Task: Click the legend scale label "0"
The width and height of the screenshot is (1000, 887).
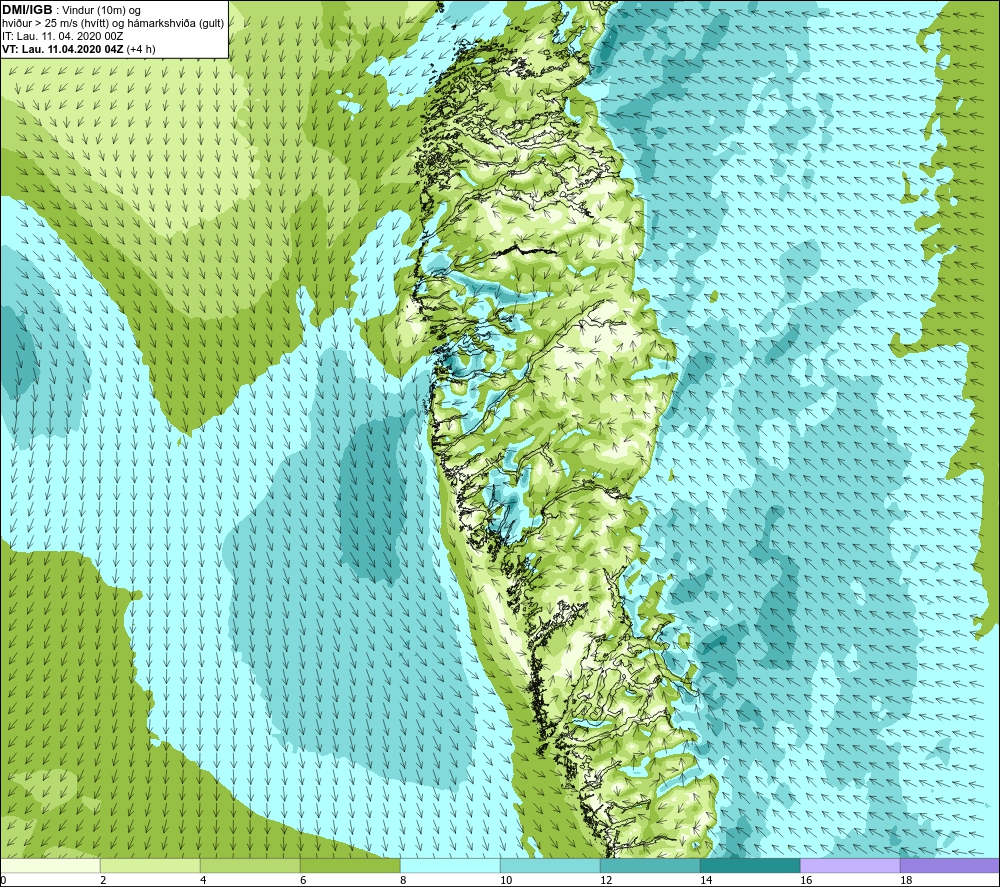Action: pyautogui.click(x=3, y=880)
